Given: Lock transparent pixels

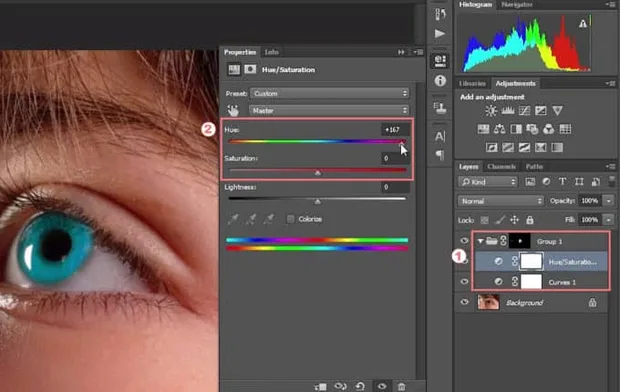Looking at the screenshot, I should [484, 220].
